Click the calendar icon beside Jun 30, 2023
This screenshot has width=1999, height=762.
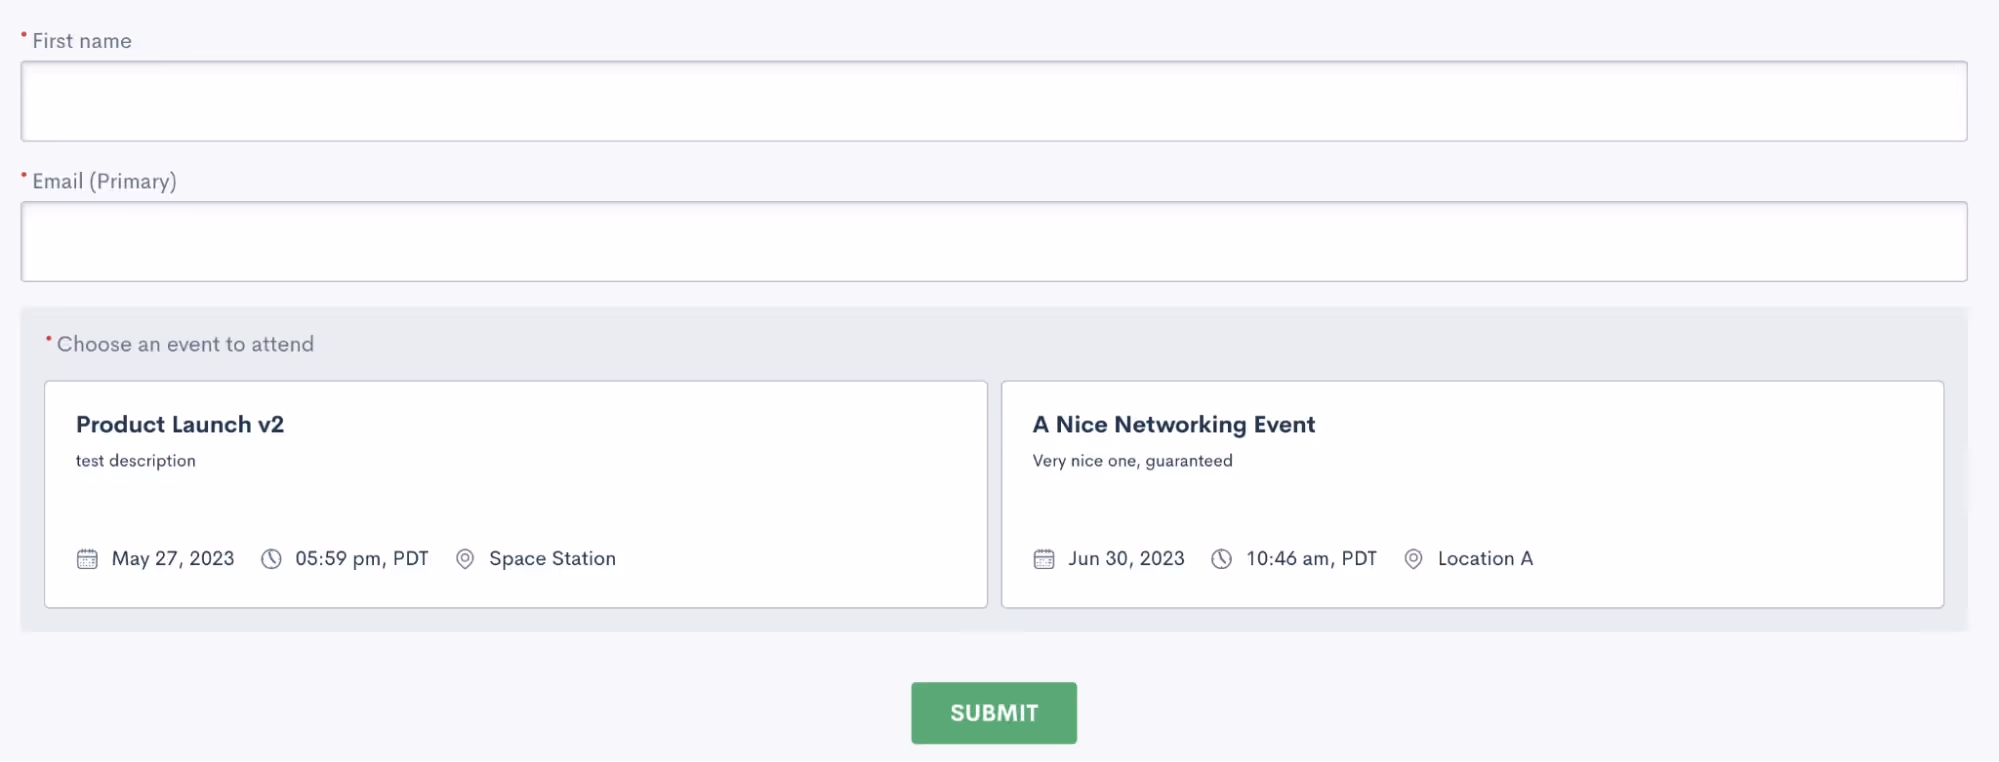click(1044, 559)
